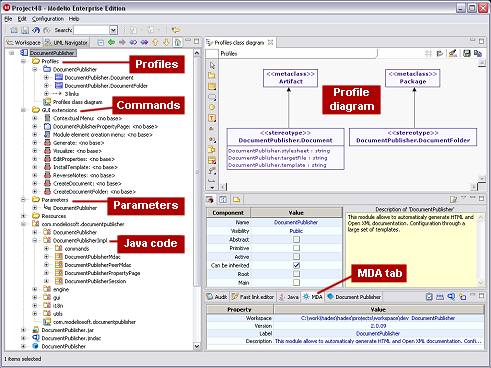Click the note edit icon above description panel
The height and width of the screenshot is (368, 491).
point(453,199)
